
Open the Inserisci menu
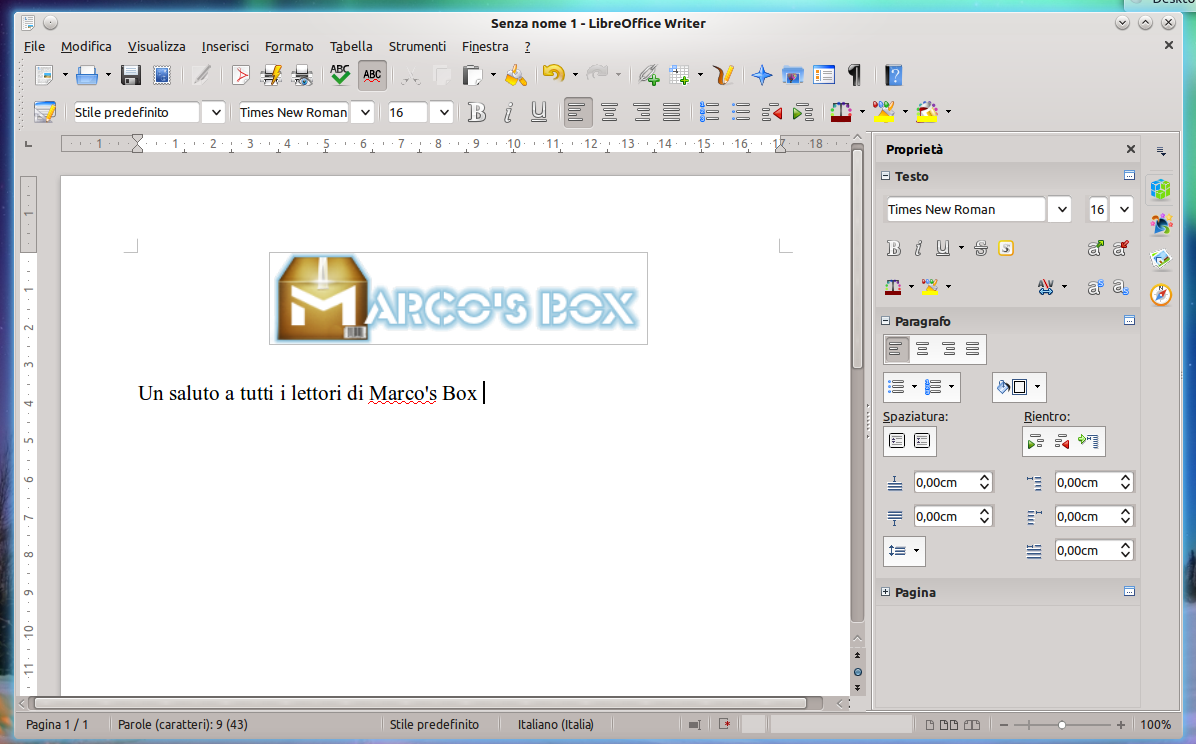225,46
